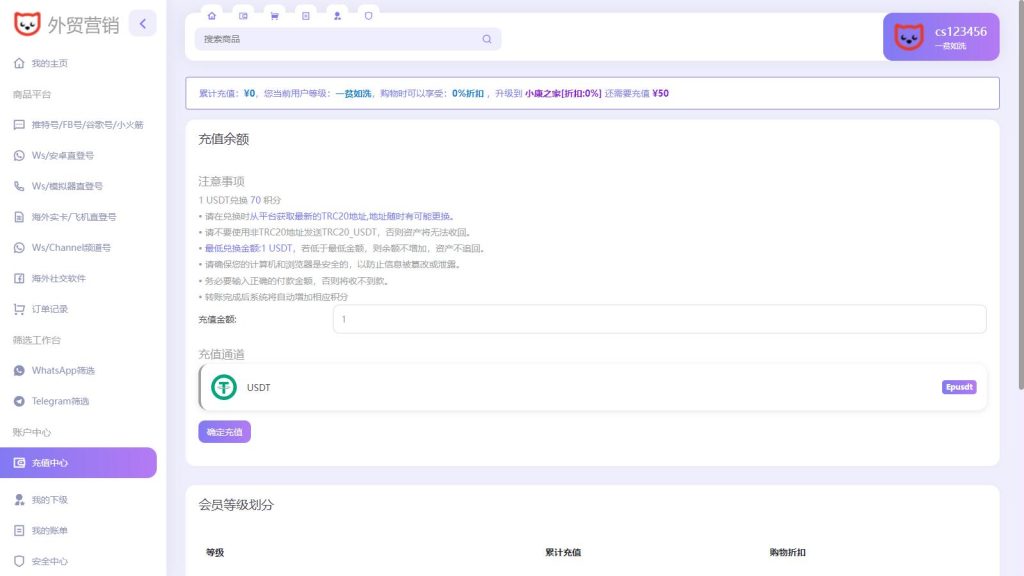Collapse the sidebar with the chevron button
The image size is (1024, 576).
143,24
